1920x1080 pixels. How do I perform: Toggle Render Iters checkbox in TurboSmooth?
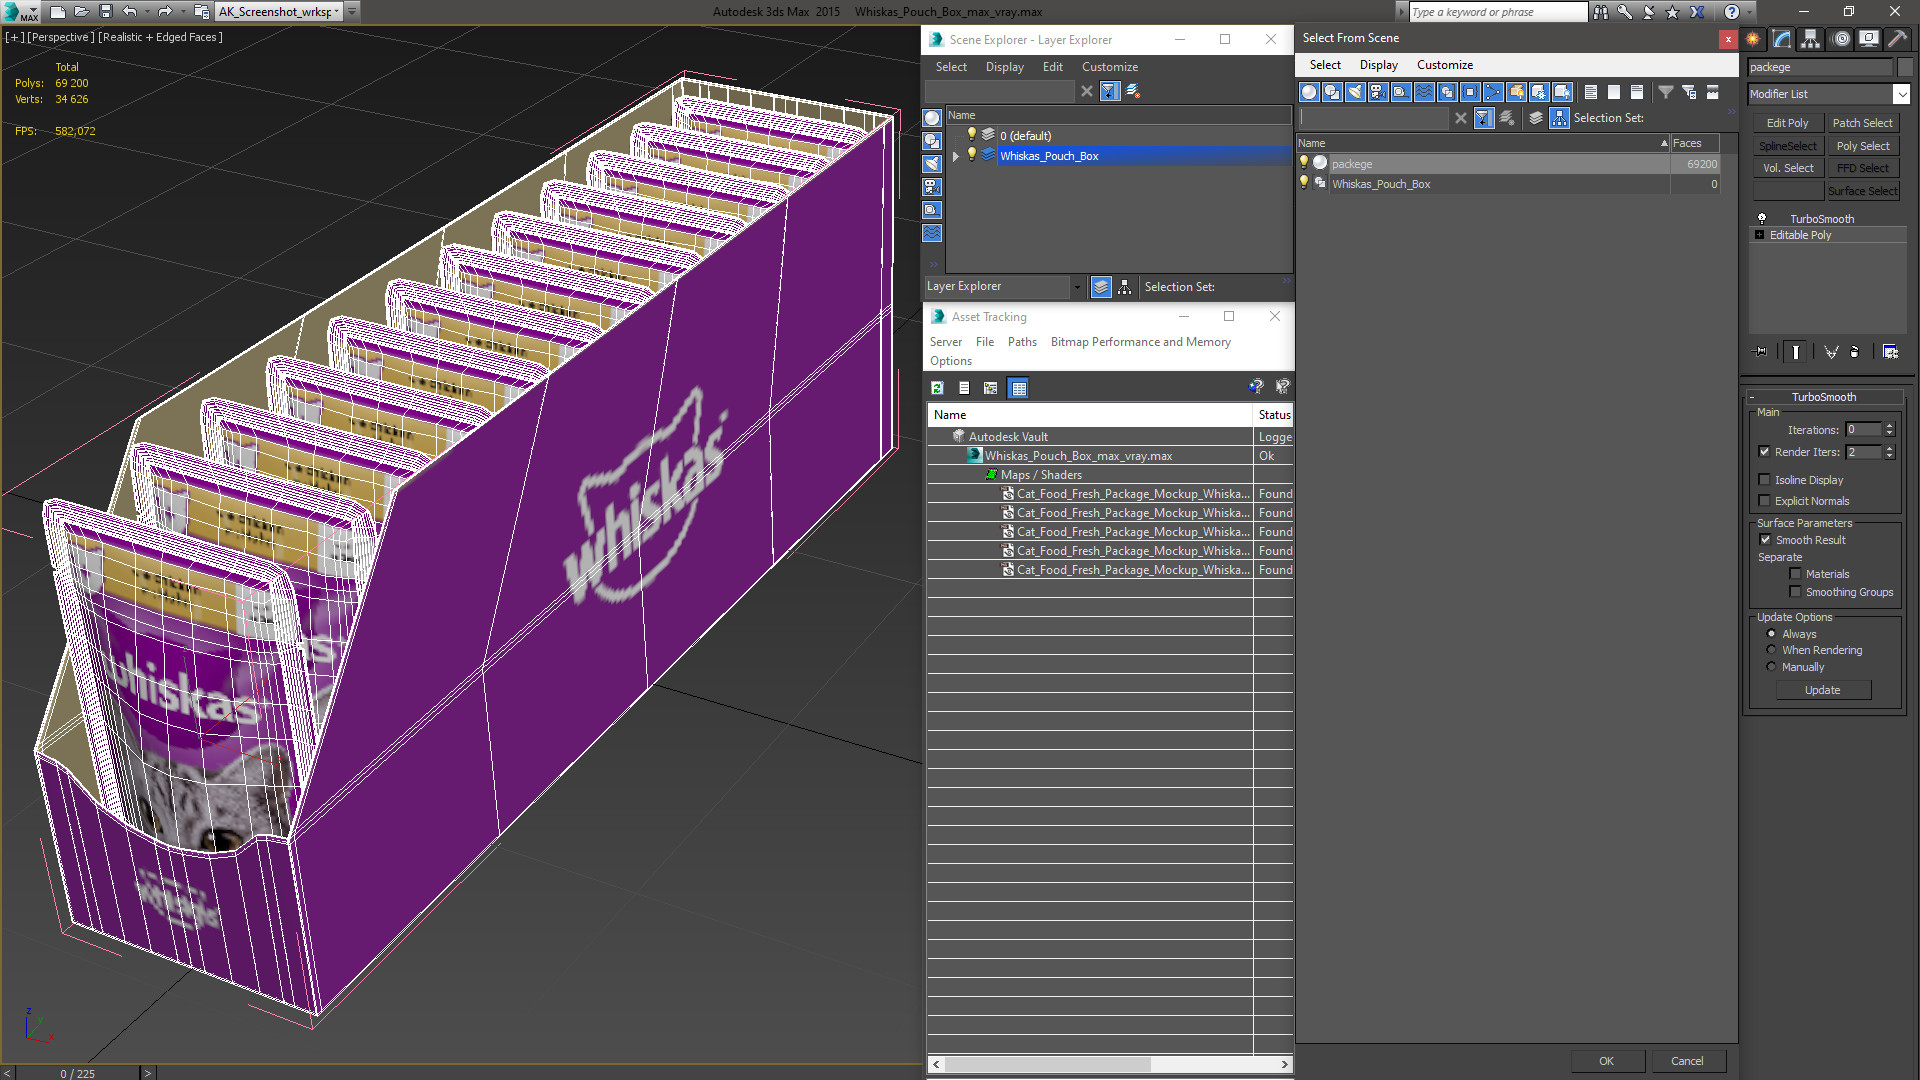(1765, 452)
